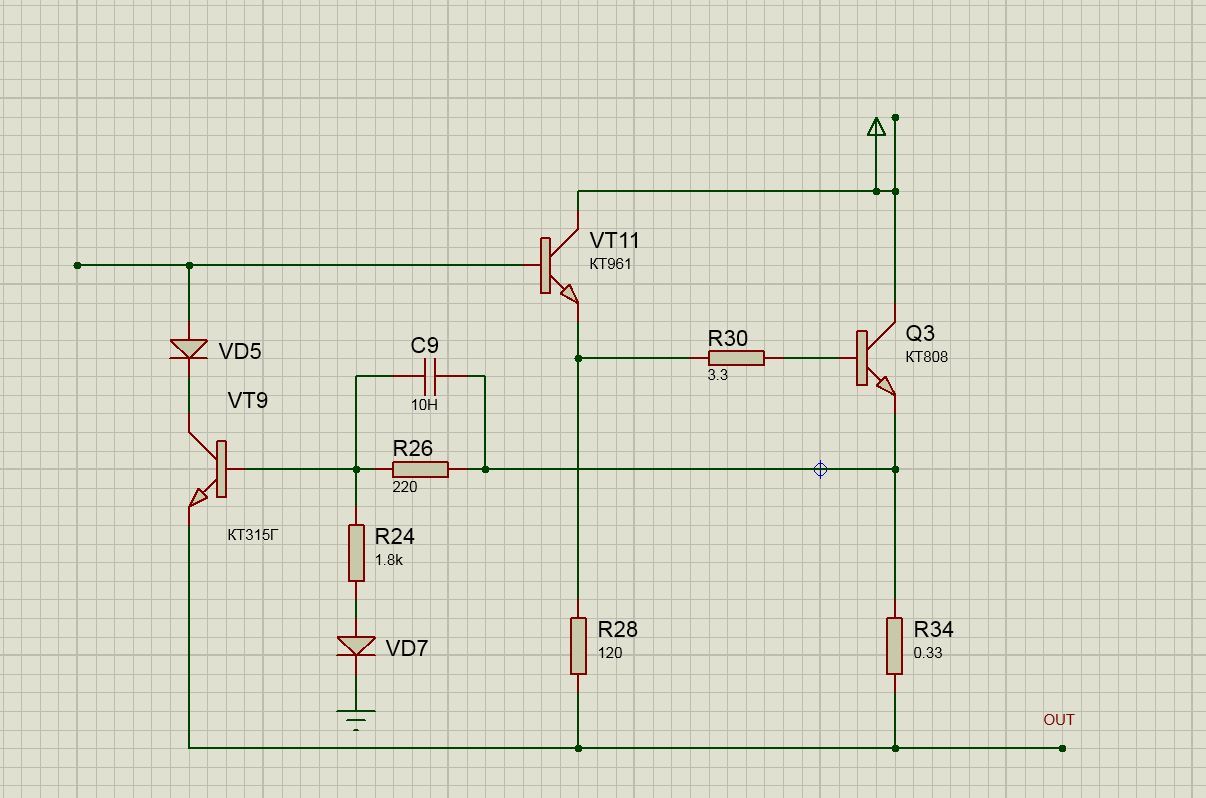Click the VD7 diode symbol
Screen dimensions: 1206x798
pyautogui.click(x=356, y=647)
